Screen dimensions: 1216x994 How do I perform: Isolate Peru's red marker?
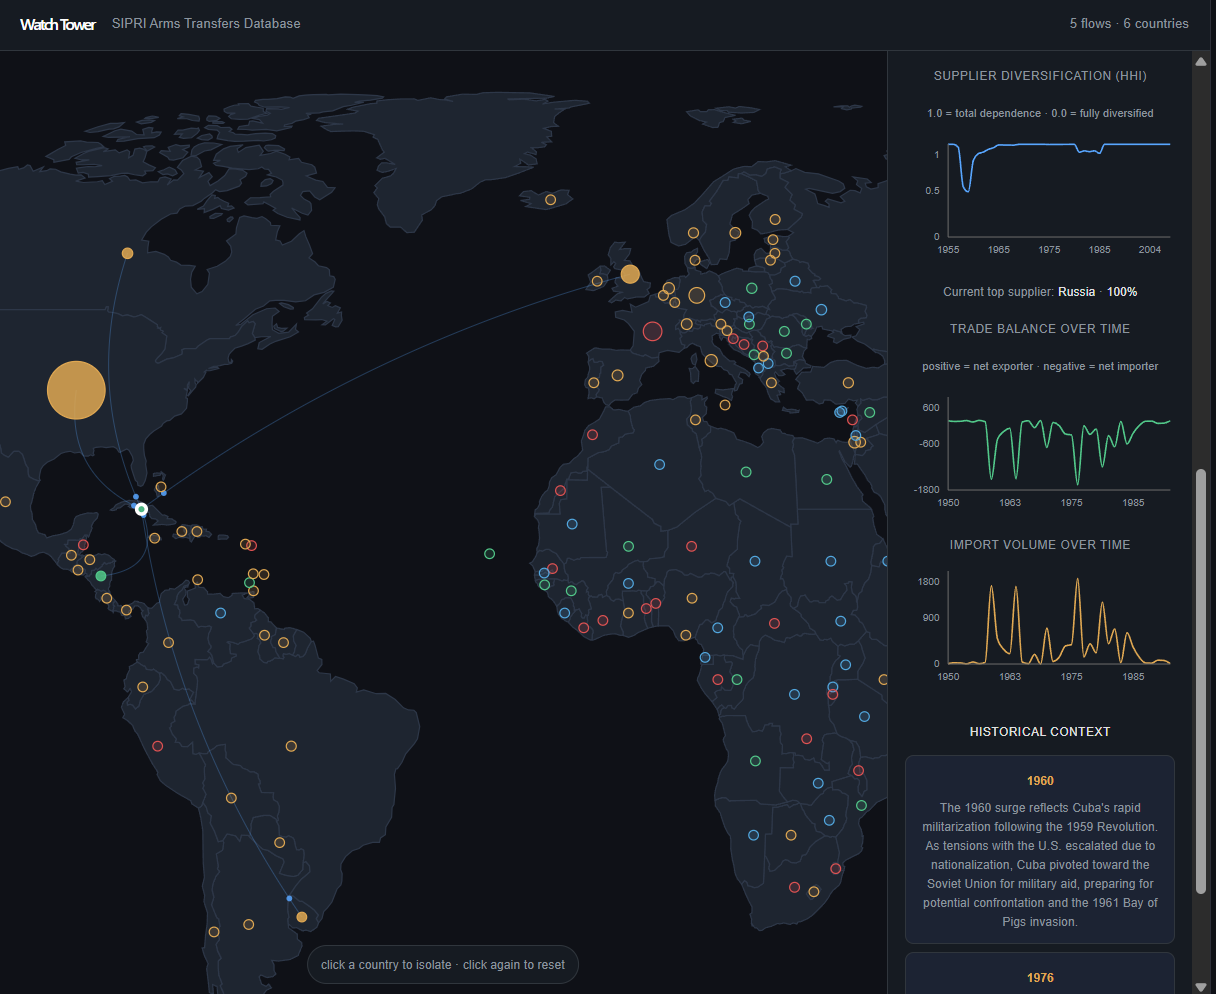[157, 746]
